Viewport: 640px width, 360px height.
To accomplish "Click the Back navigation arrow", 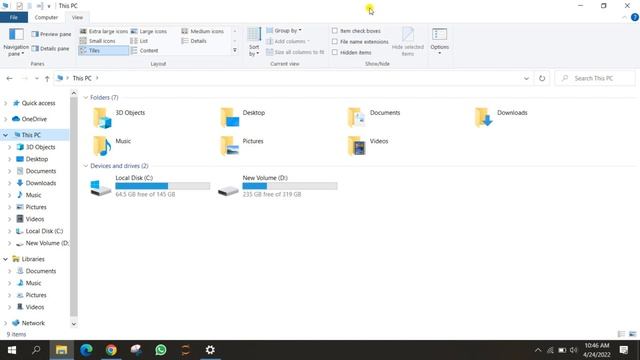I will (9, 78).
